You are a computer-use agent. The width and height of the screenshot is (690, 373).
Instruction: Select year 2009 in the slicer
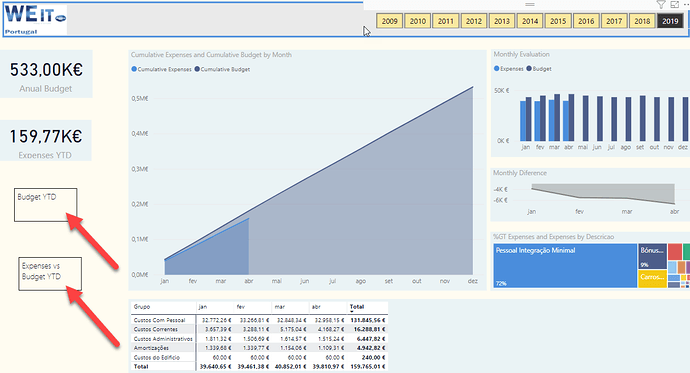[389, 21]
